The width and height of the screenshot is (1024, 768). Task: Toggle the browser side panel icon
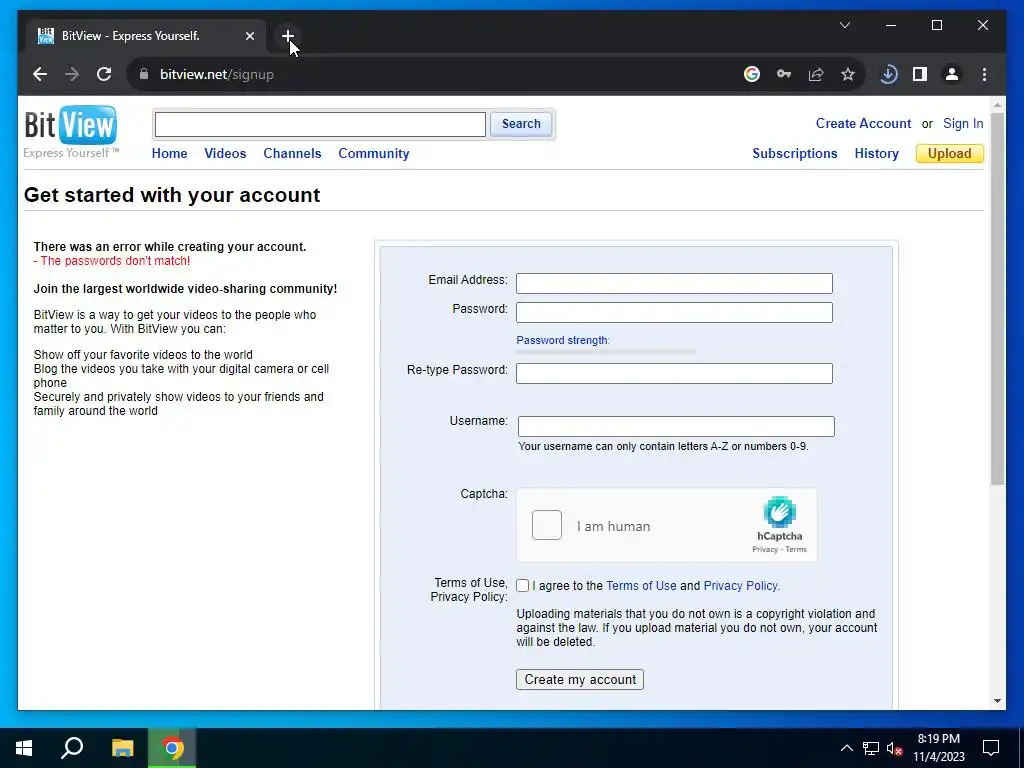[920, 74]
